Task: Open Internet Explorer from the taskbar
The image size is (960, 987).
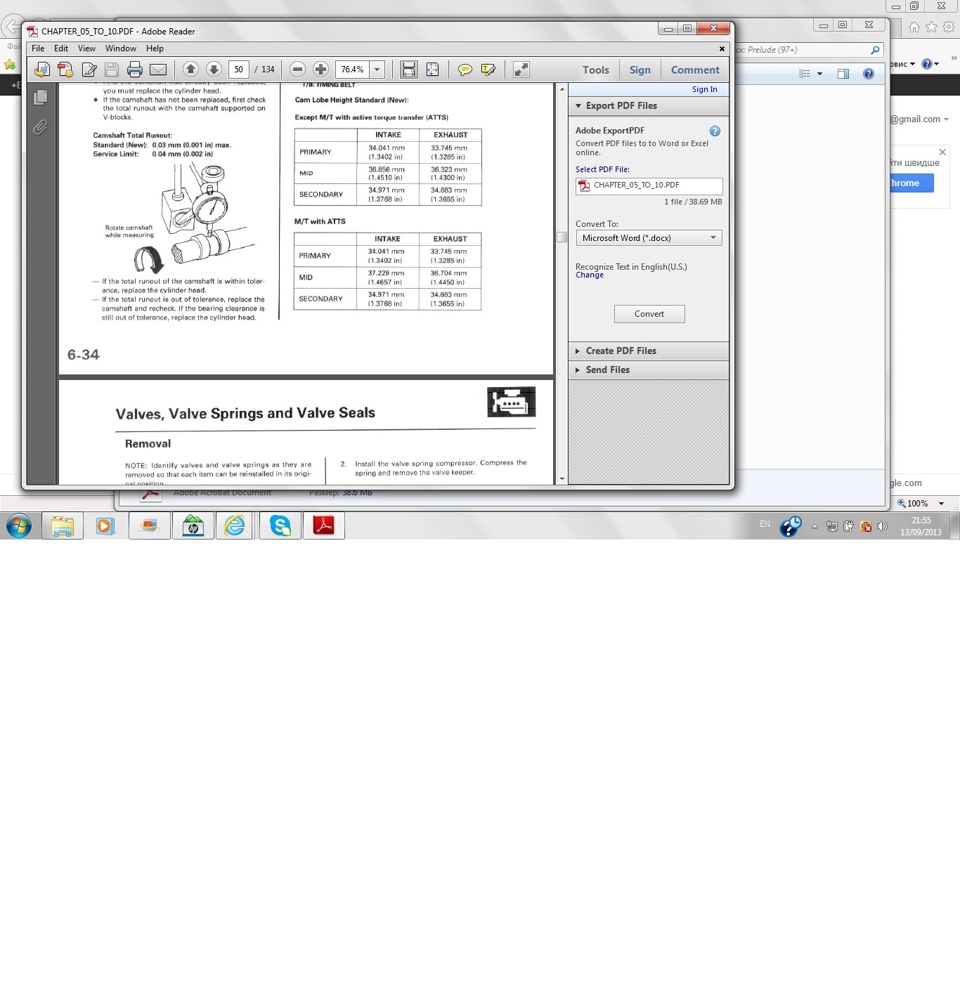Action: click(235, 526)
